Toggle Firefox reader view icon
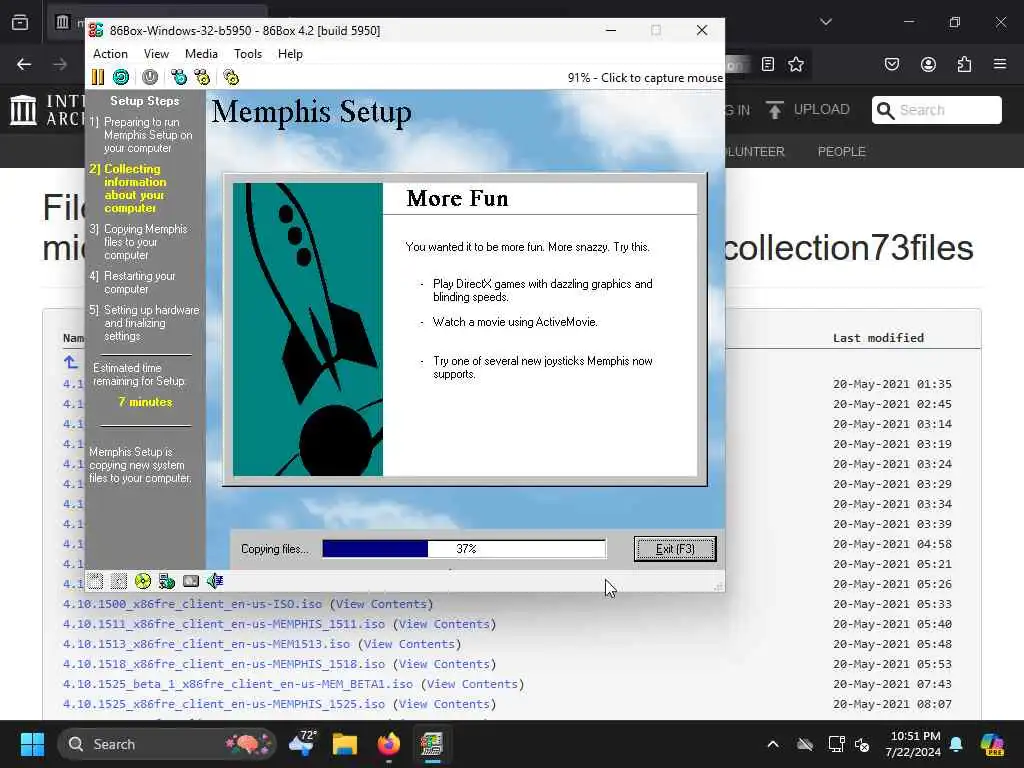Viewport: 1024px width, 768px height. (768, 64)
